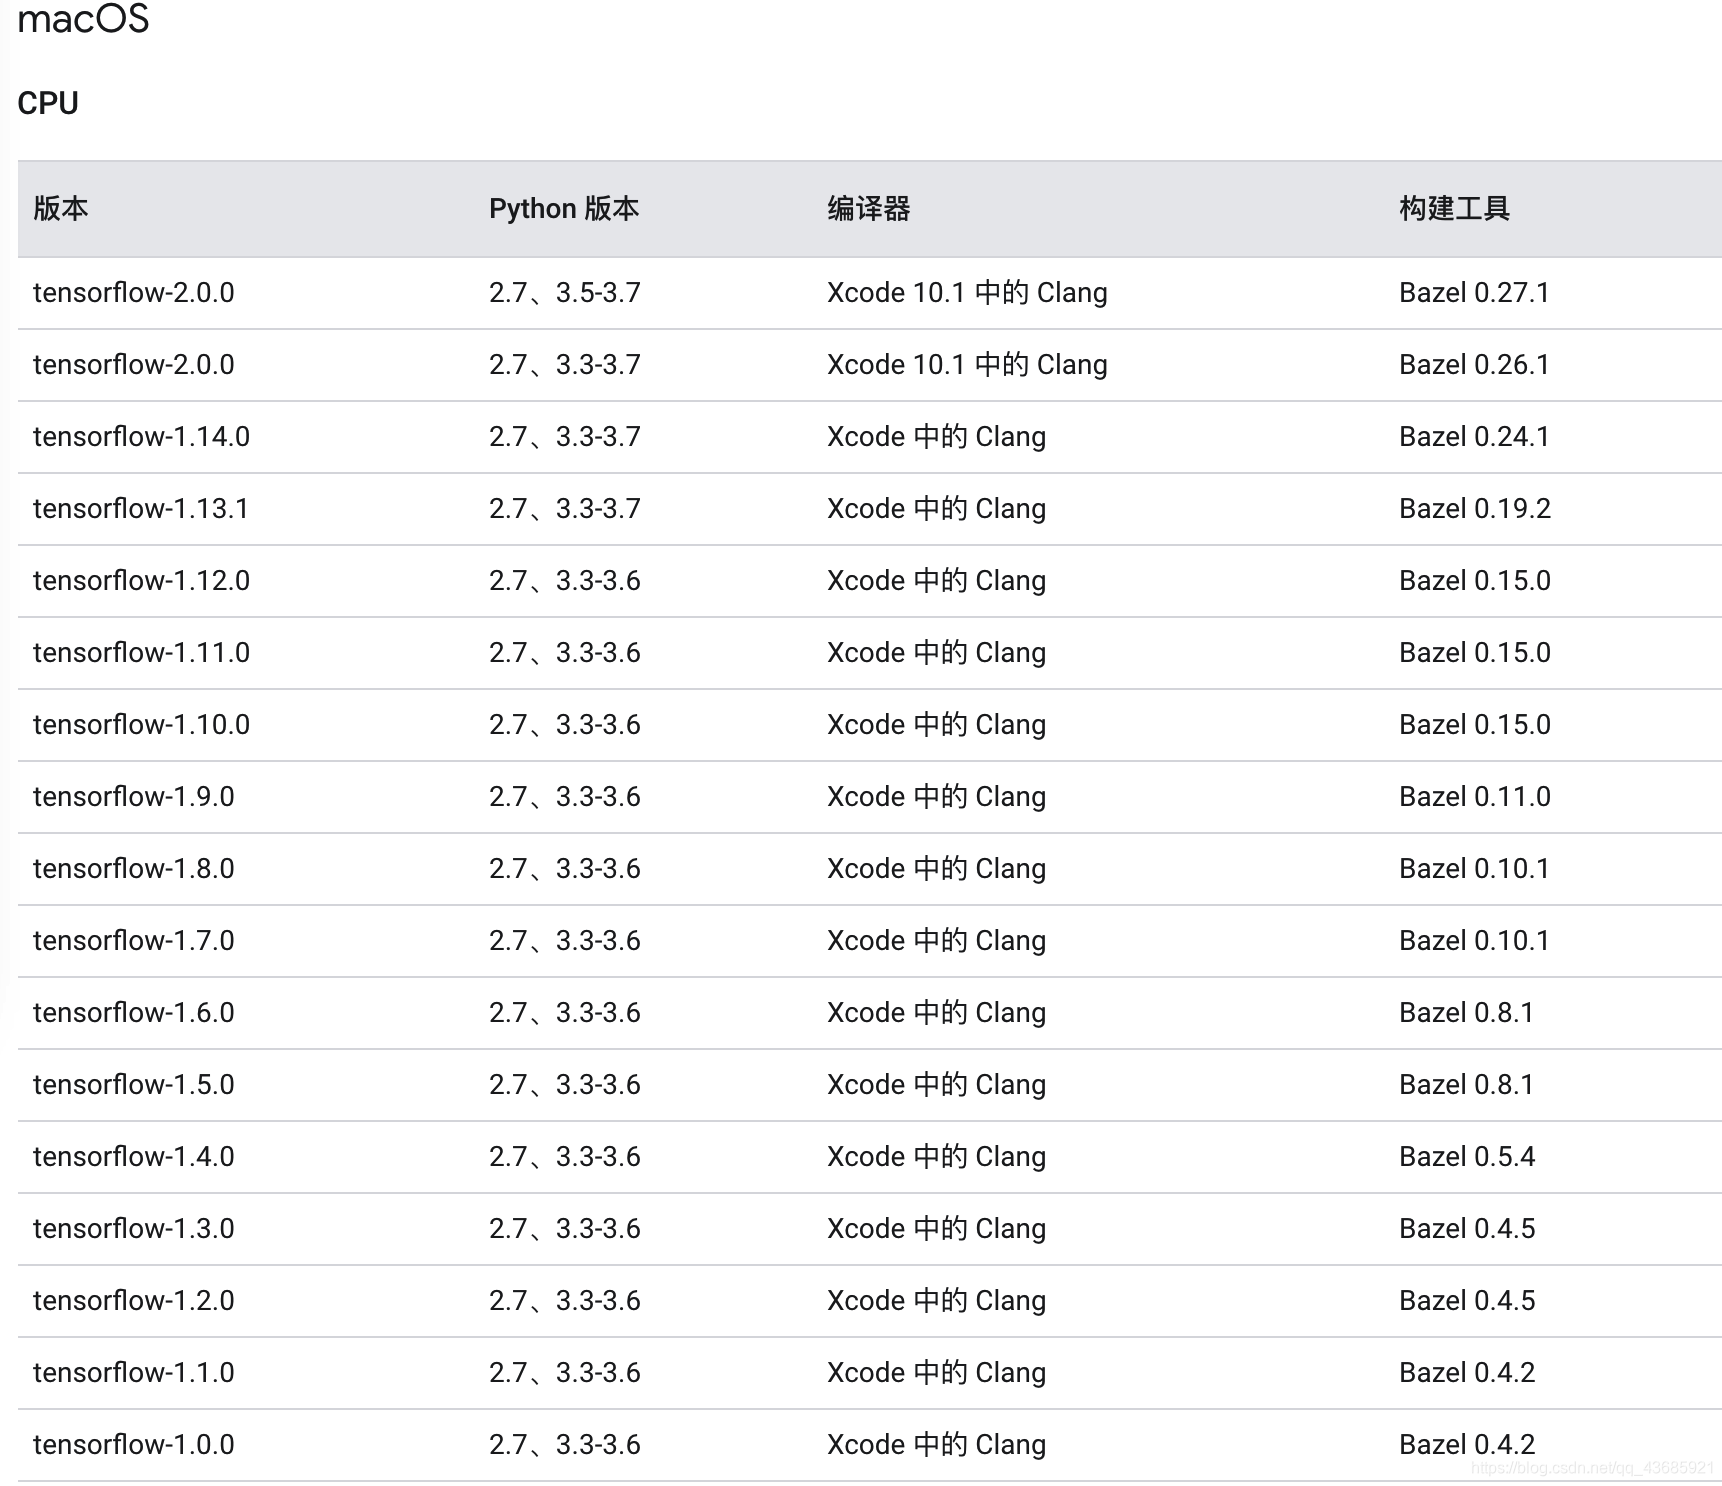Select the Bazel 0.5.4 cell
Image resolution: width=1722 pixels, height=1486 pixels.
click(x=1467, y=1157)
